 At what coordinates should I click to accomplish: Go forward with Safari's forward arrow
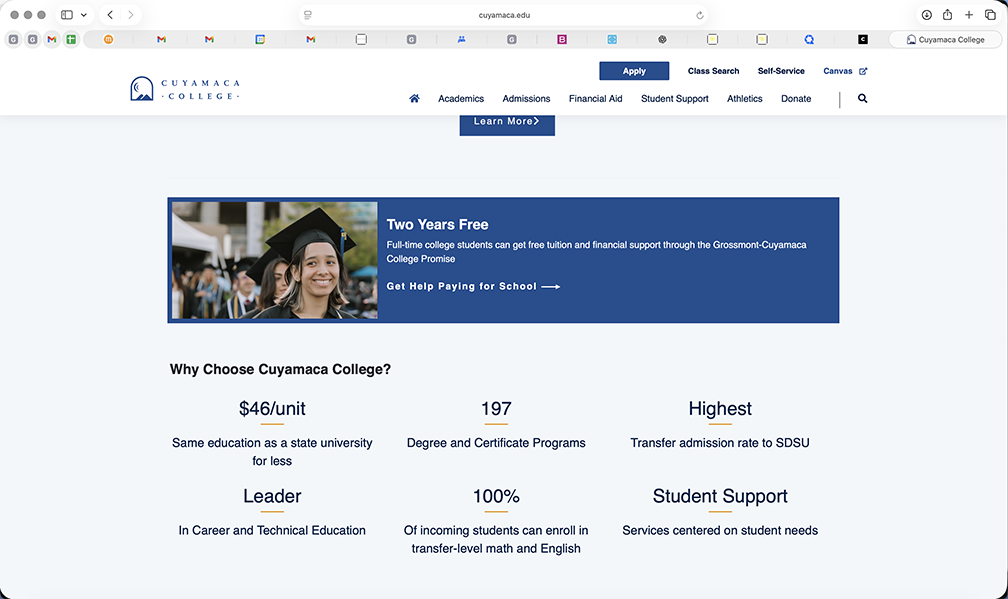[x=130, y=15]
